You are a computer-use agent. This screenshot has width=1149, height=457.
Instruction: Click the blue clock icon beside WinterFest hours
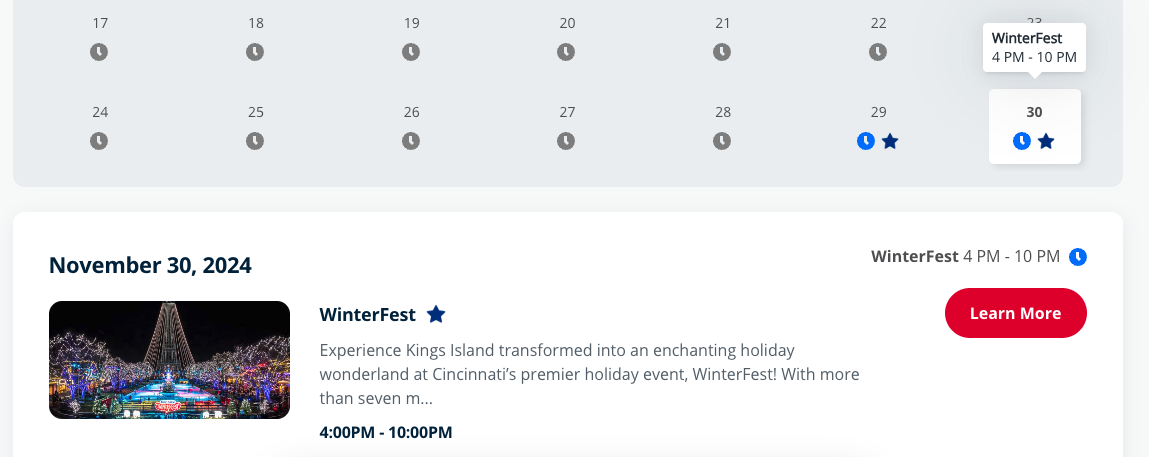pos(1078,257)
